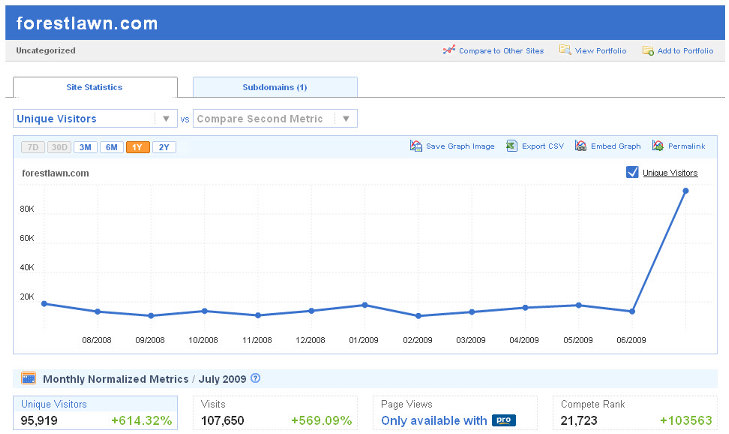Click the 01/2009 data point on the graph

pyautogui.click(x=365, y=305)
